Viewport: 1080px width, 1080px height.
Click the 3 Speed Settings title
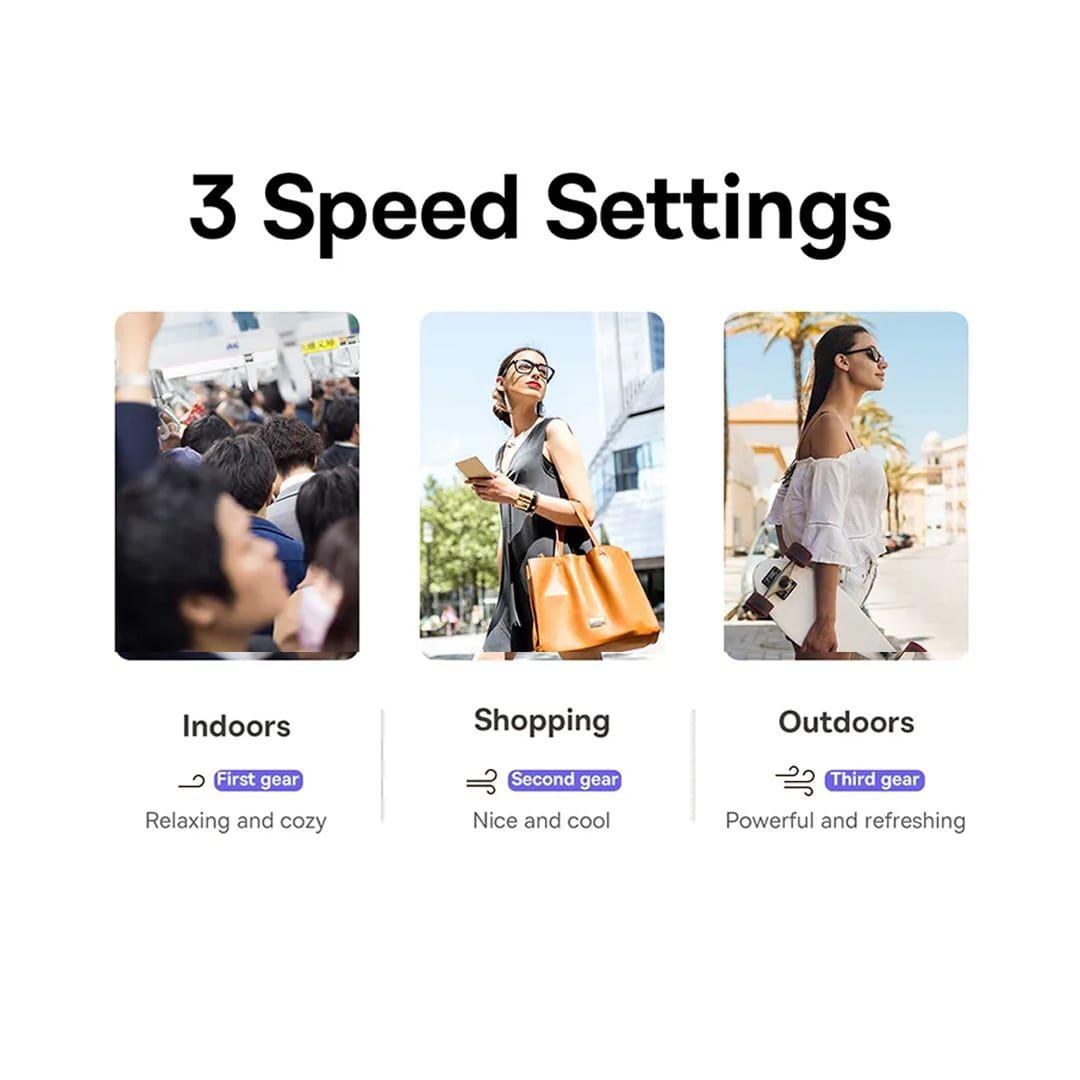[541, 210]
